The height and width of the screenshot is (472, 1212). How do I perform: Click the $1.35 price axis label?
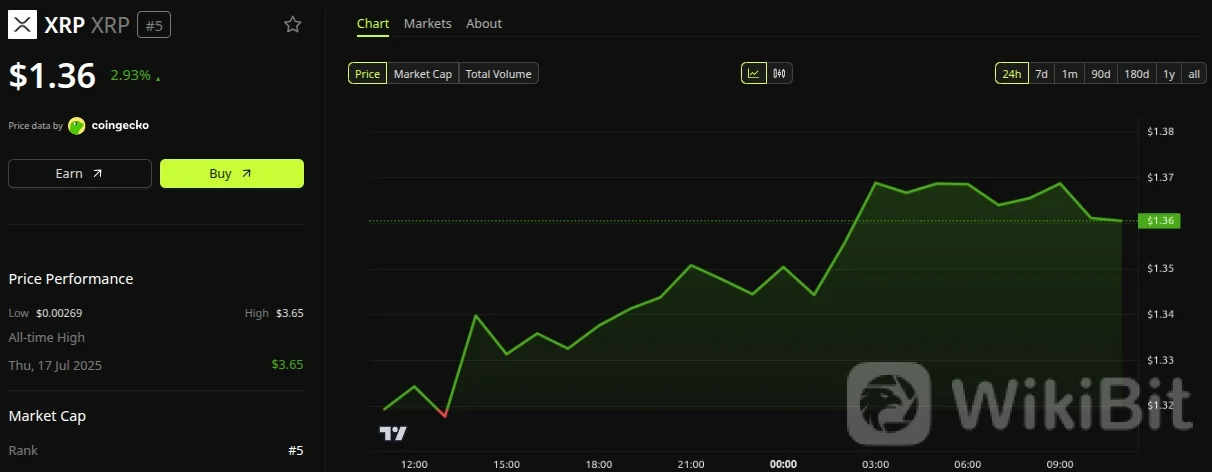[x=1161, y=268]
